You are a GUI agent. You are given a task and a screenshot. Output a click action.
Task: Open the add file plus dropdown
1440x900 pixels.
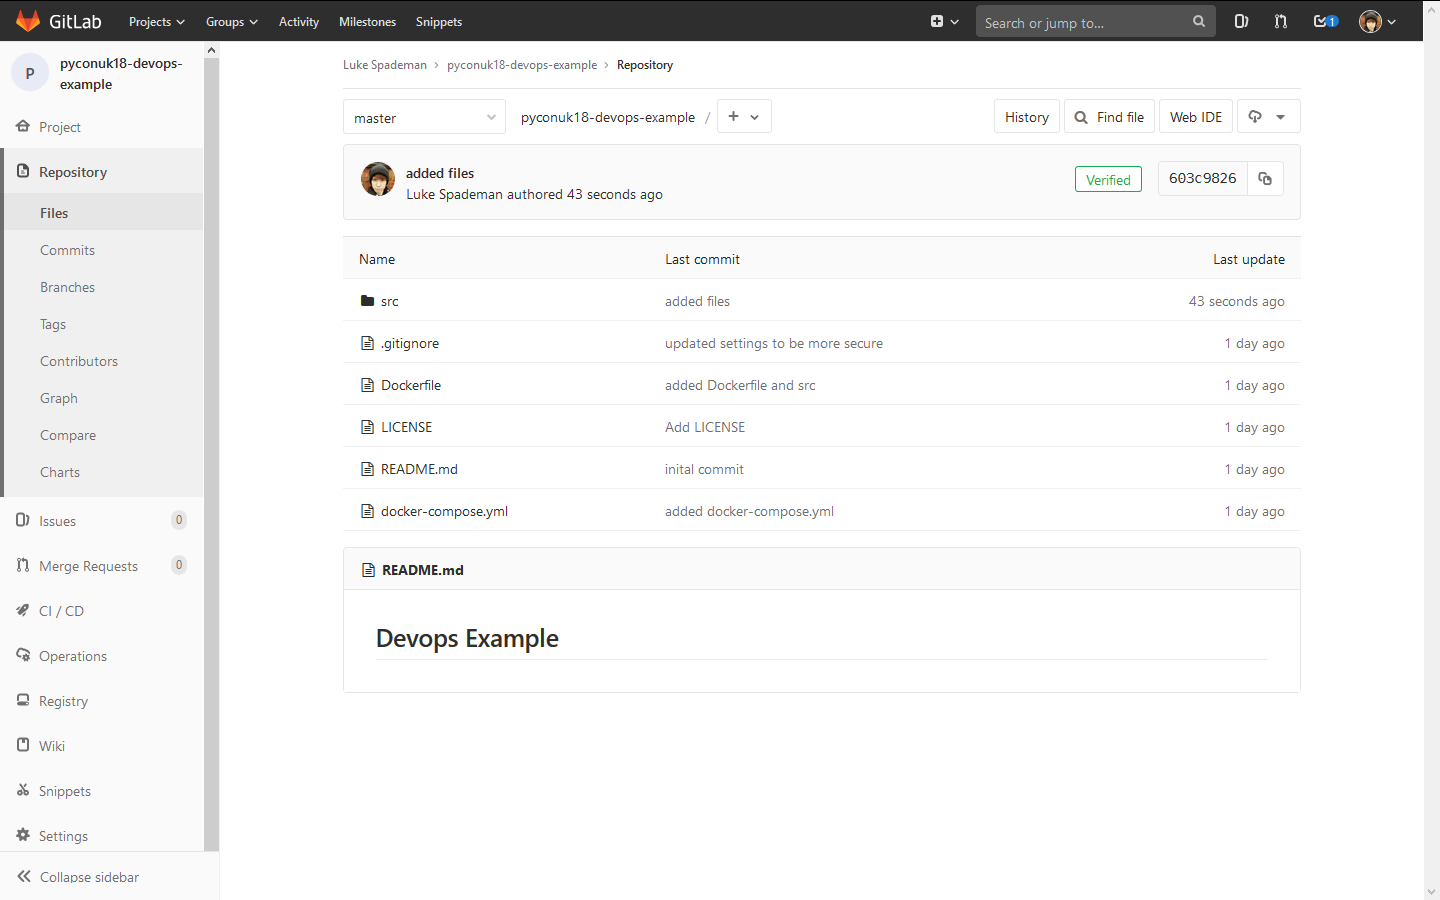point(743,117)
